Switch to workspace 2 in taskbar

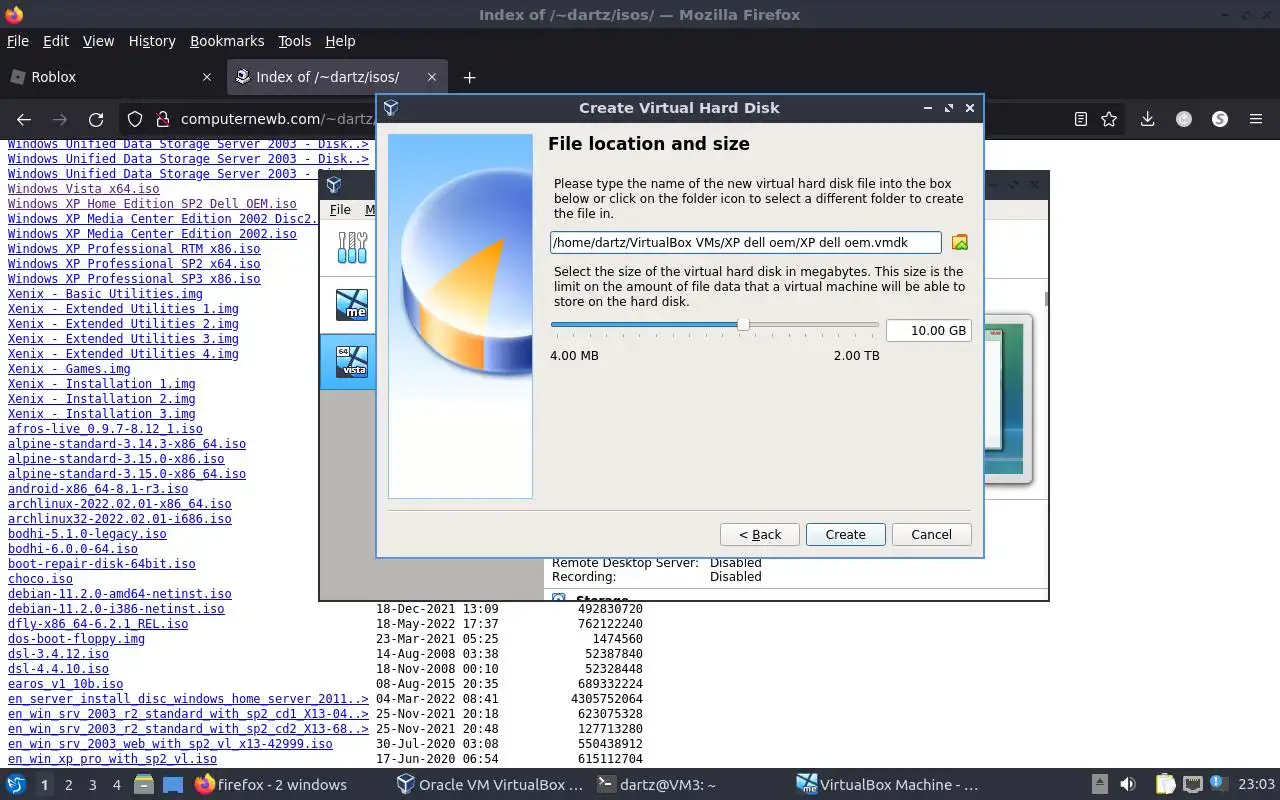click(68, 785)
